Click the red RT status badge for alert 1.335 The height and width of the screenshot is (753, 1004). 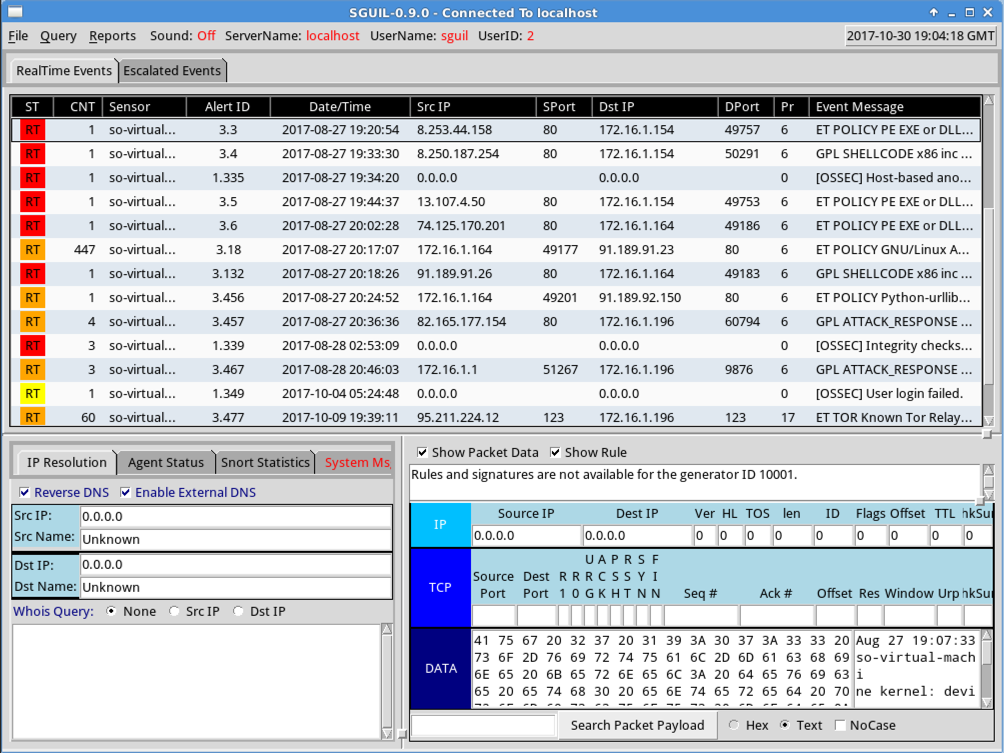[33, 178]
